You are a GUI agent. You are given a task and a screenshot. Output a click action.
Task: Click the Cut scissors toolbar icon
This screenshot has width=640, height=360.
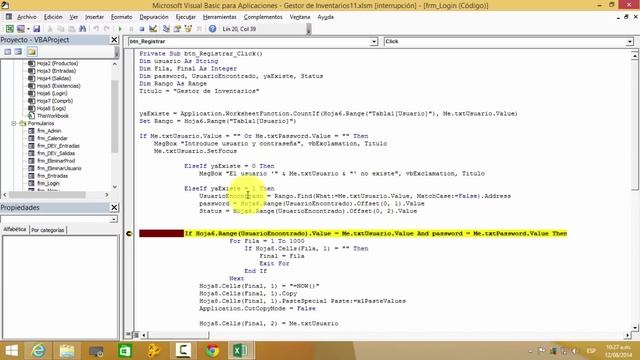point(50,29)
